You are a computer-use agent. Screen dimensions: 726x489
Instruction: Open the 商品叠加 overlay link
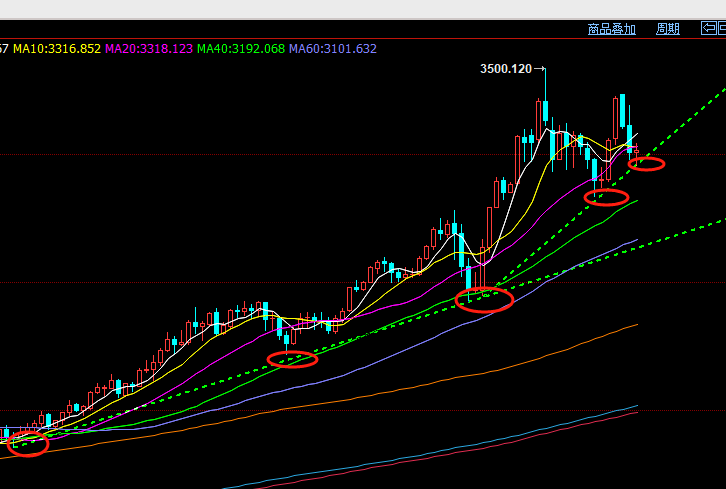(x=612, y=29)
